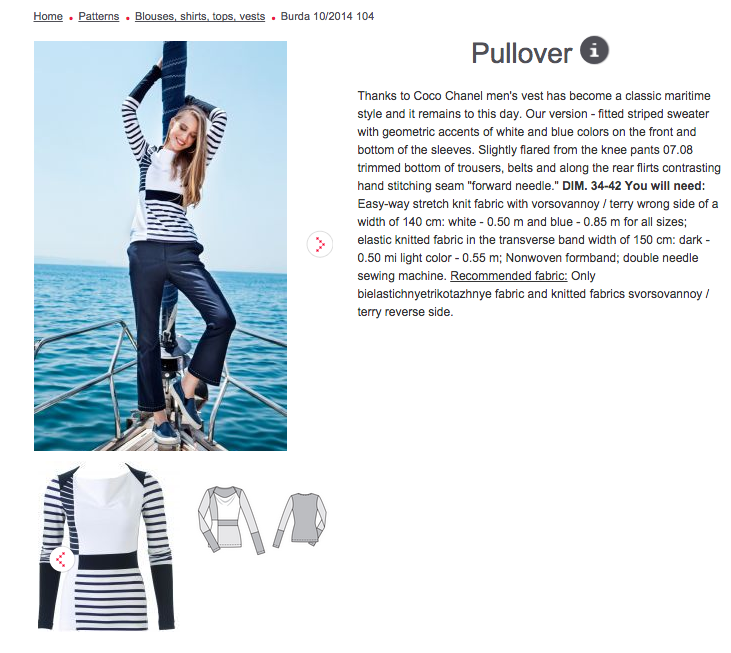Image resolution: width=731 pixels, height=653 pixels.
Task: Click the red dot after Patterns
Action: coord(127,19)
